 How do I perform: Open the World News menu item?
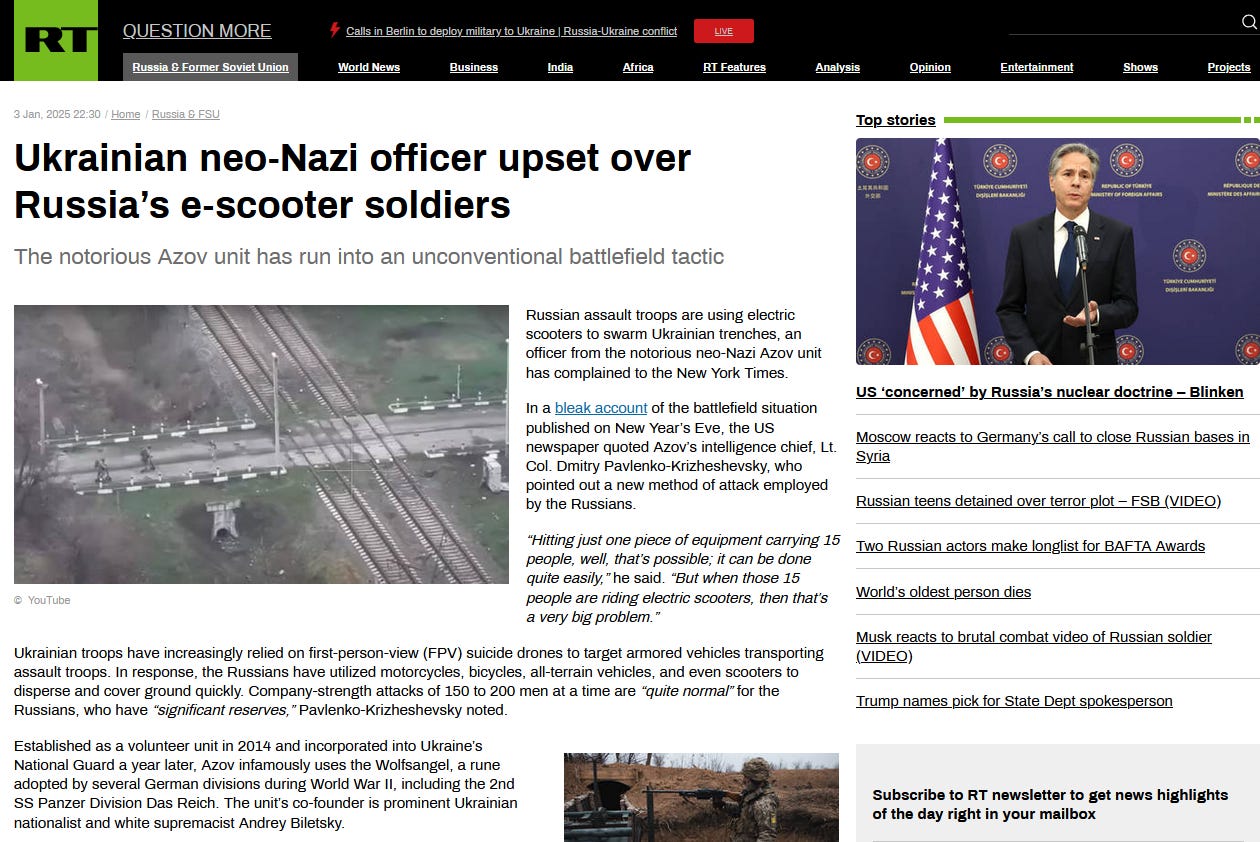coord(369,67)
